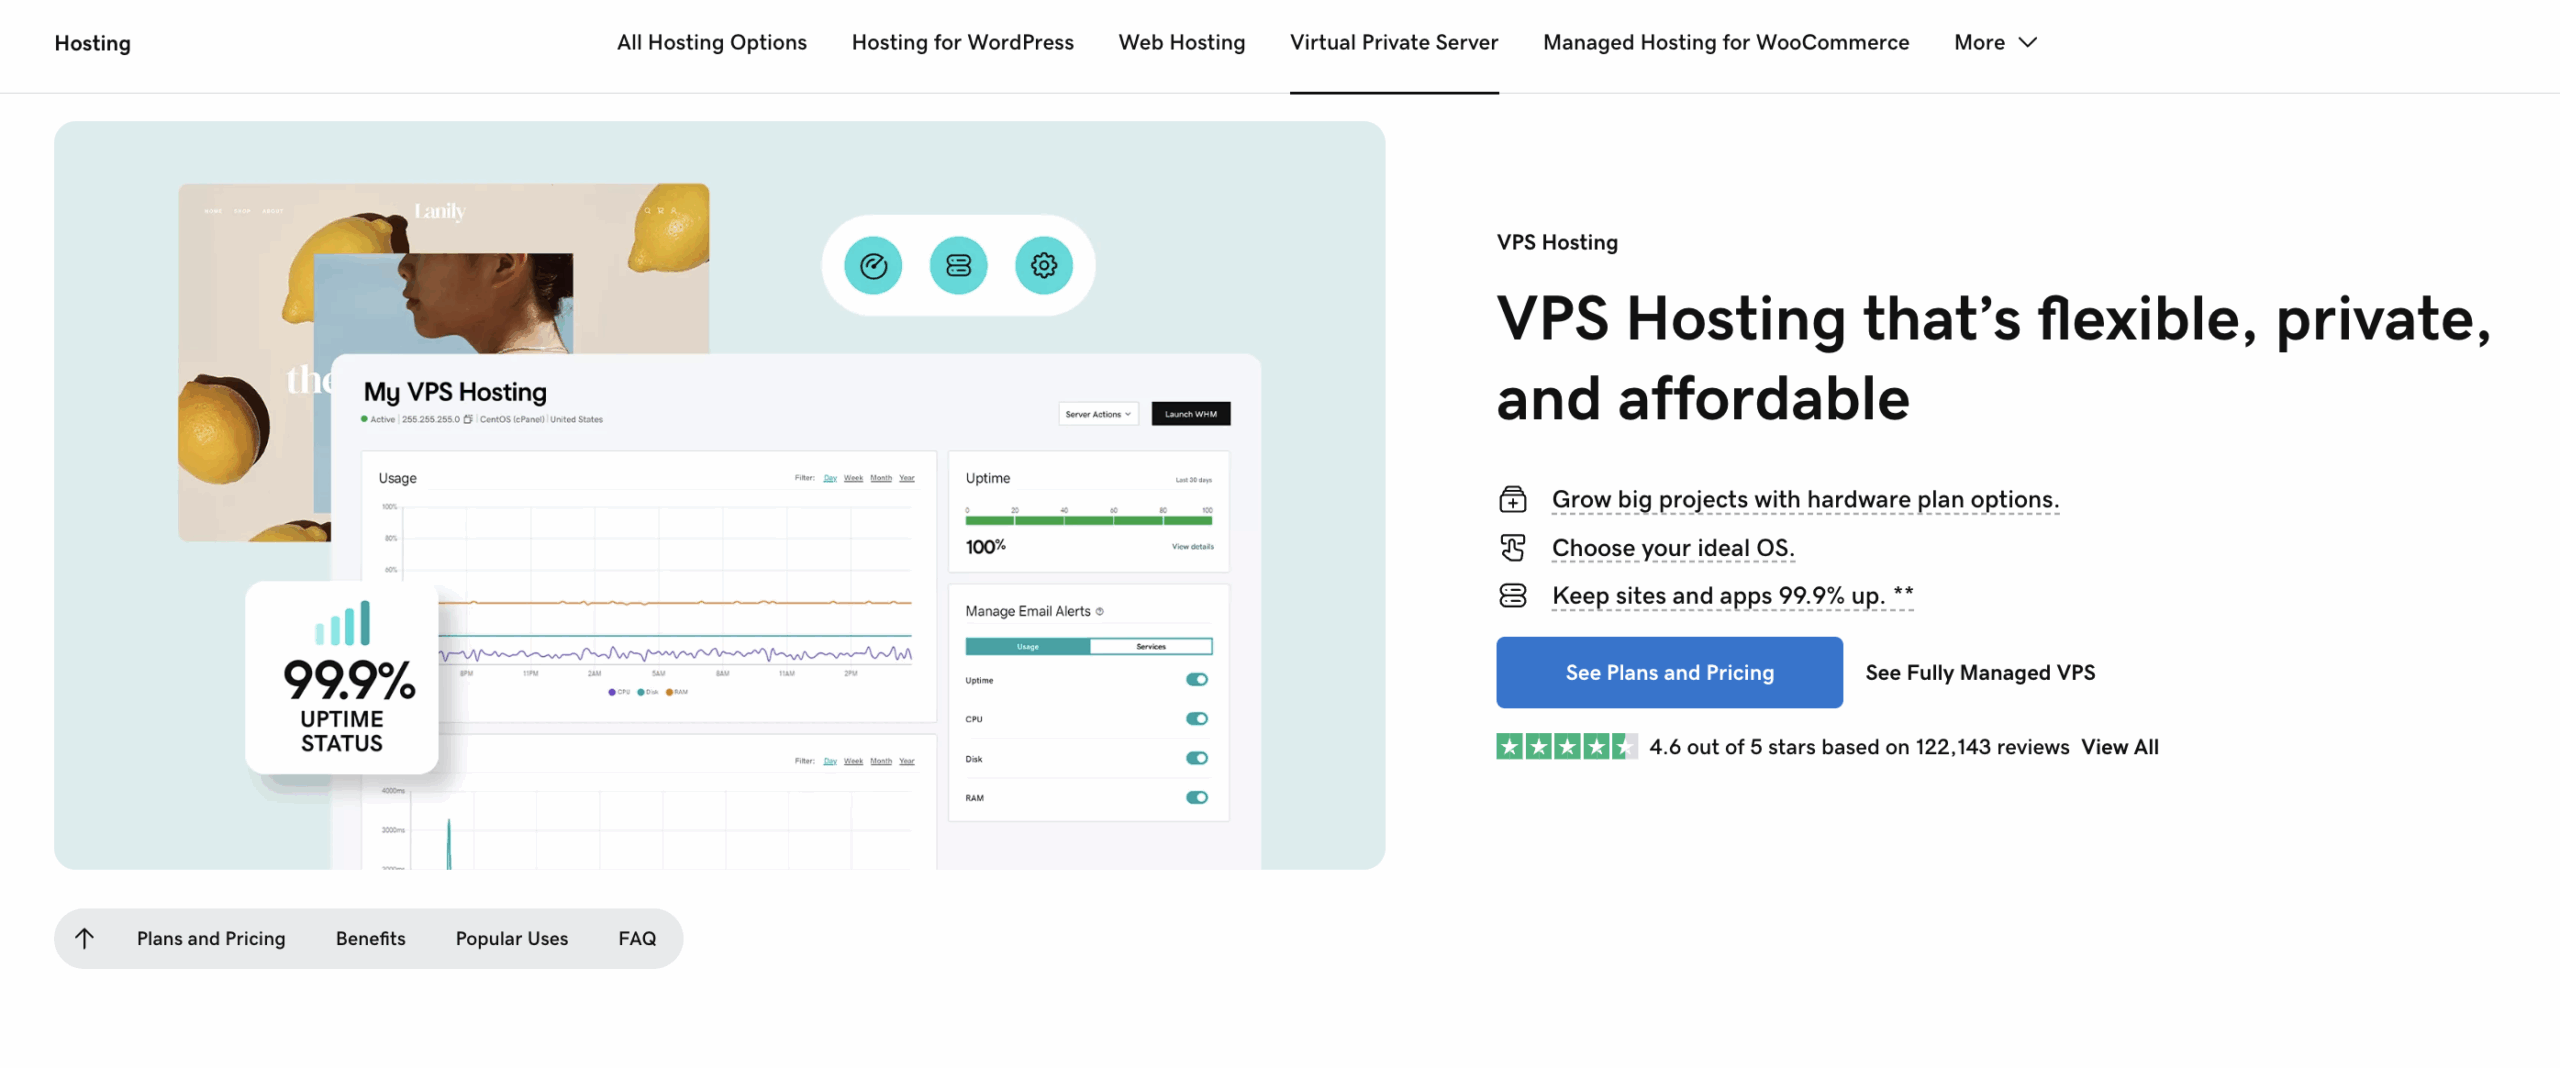Filter the lower chart by Year
Viewport: 2560px width, 1068px height.
(x=906, y=761)
